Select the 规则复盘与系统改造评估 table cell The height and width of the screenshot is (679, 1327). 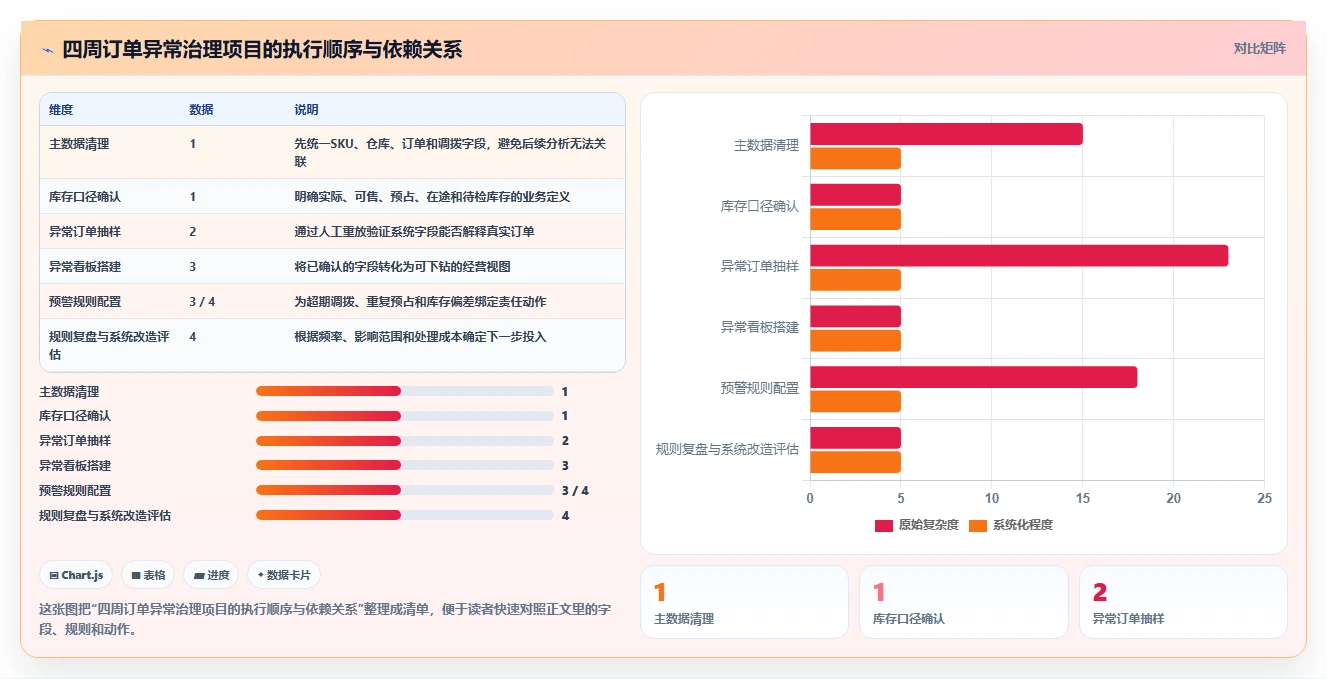pyautogui.click(x=110, y=345)
